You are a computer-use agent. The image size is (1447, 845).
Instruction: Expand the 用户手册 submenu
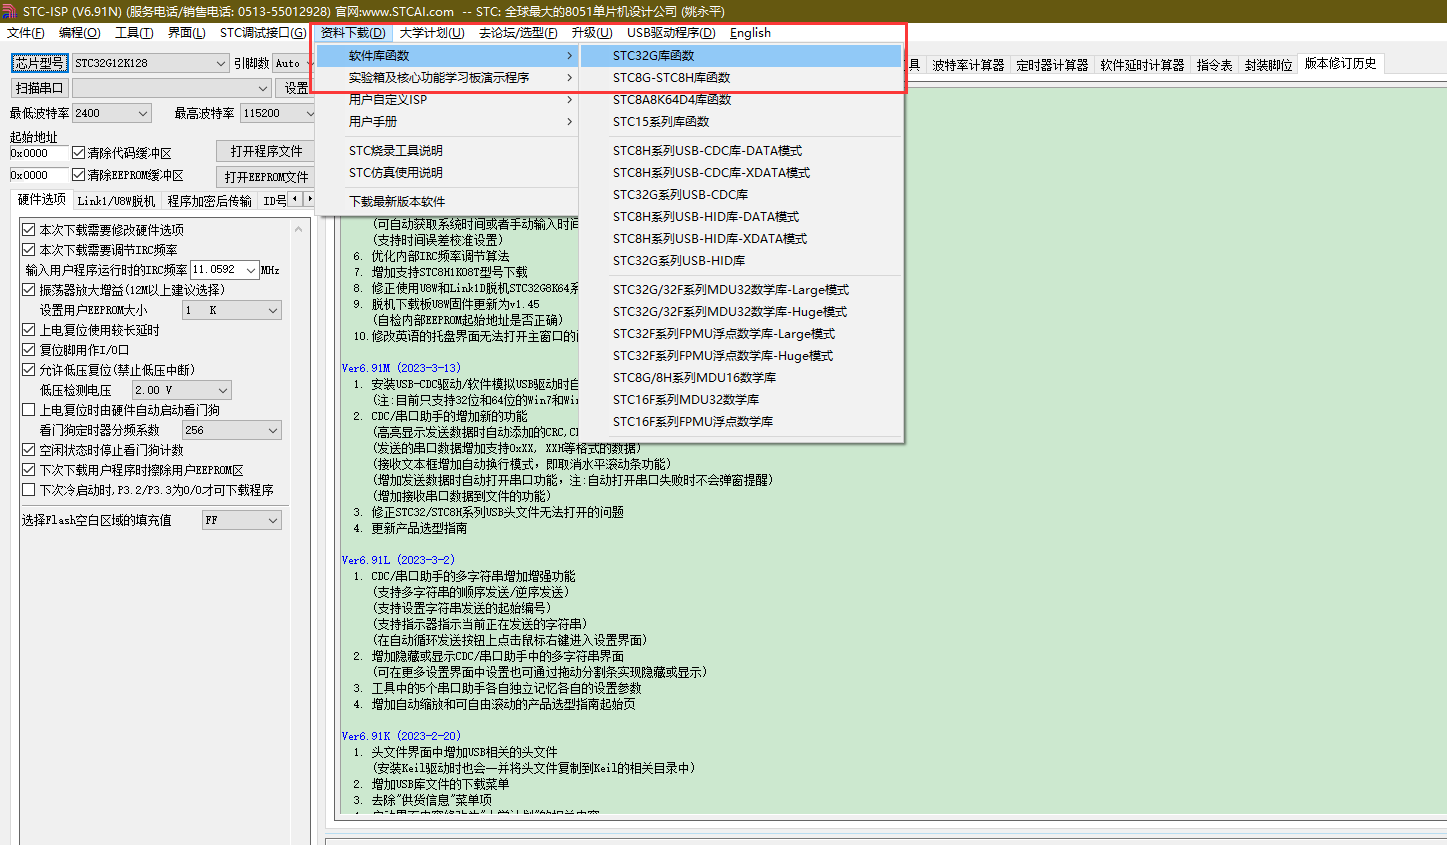(447, 122)
